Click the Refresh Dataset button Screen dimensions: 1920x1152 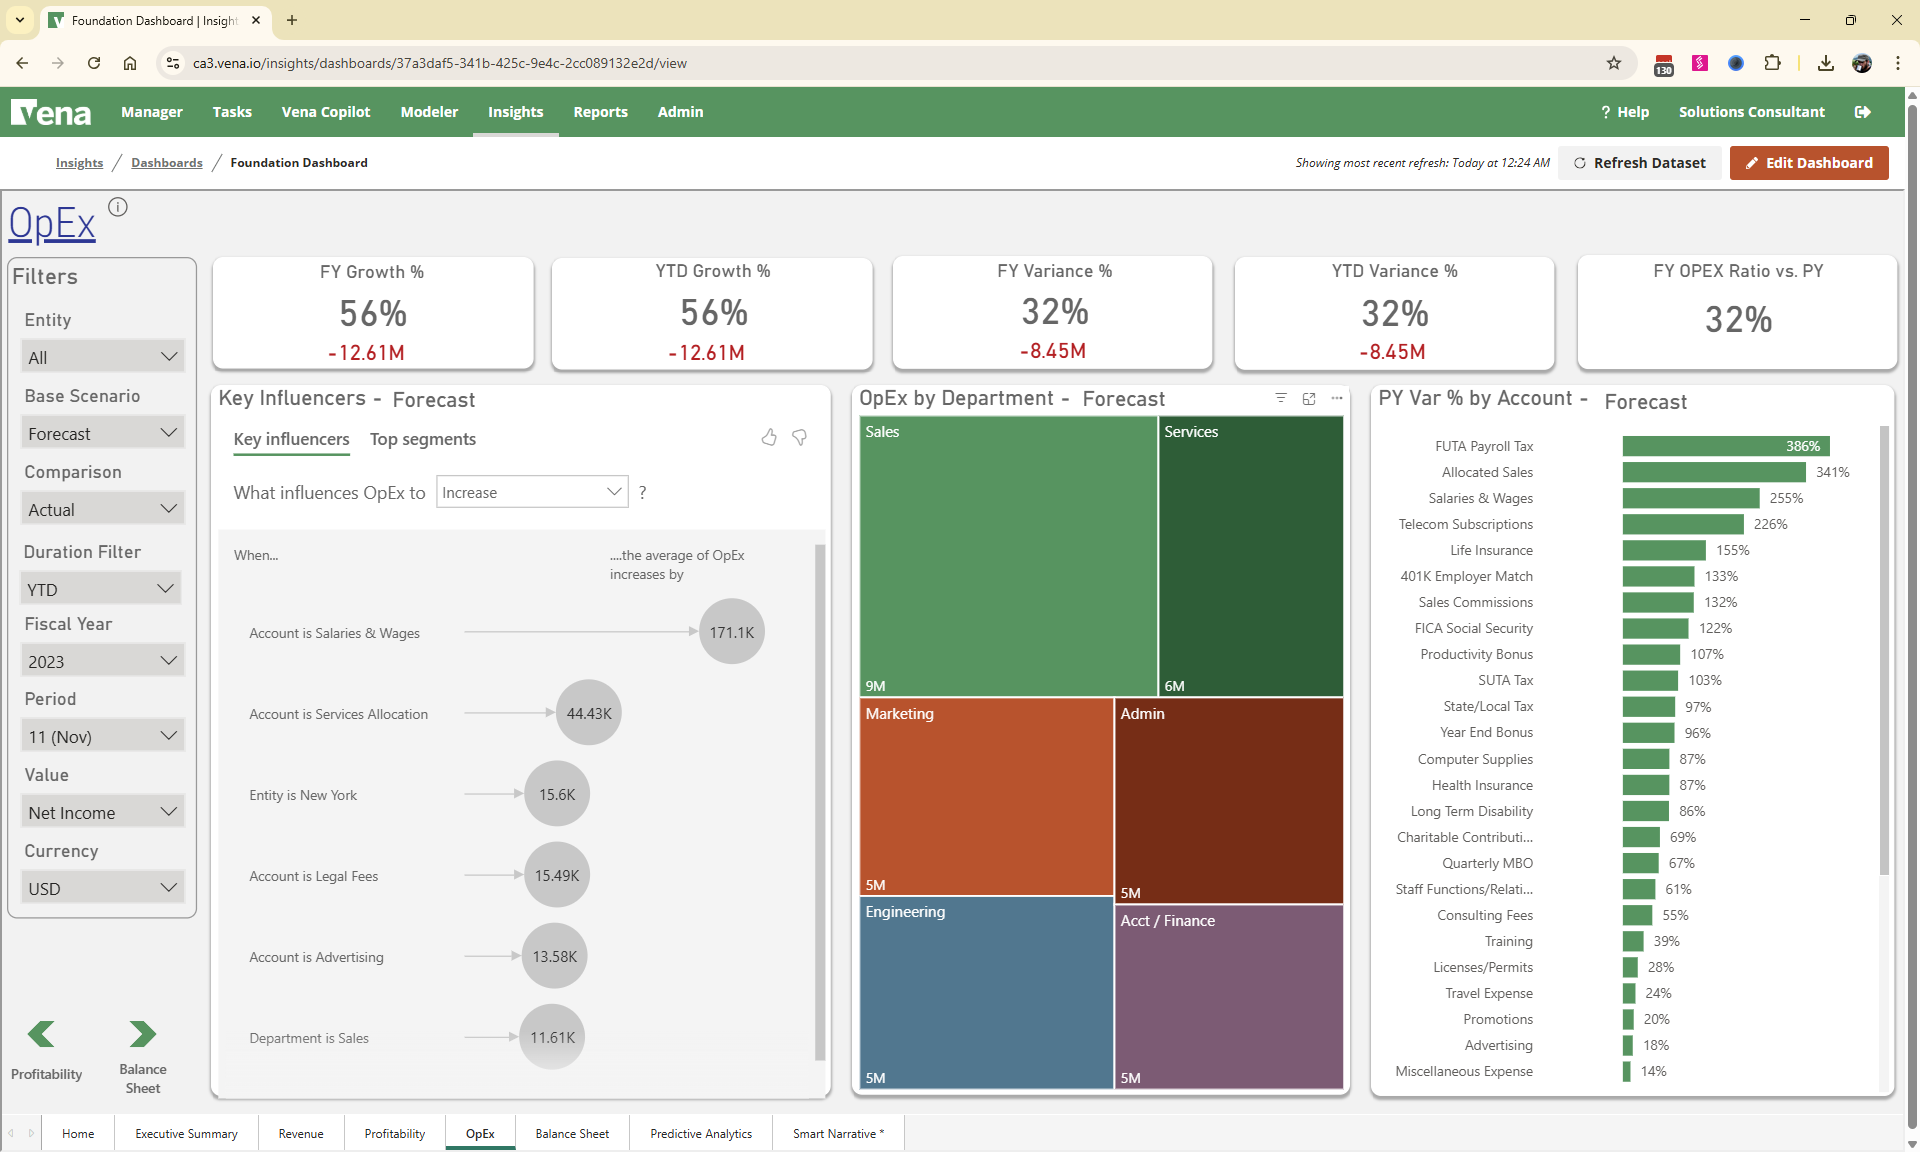coord(1640,162)
